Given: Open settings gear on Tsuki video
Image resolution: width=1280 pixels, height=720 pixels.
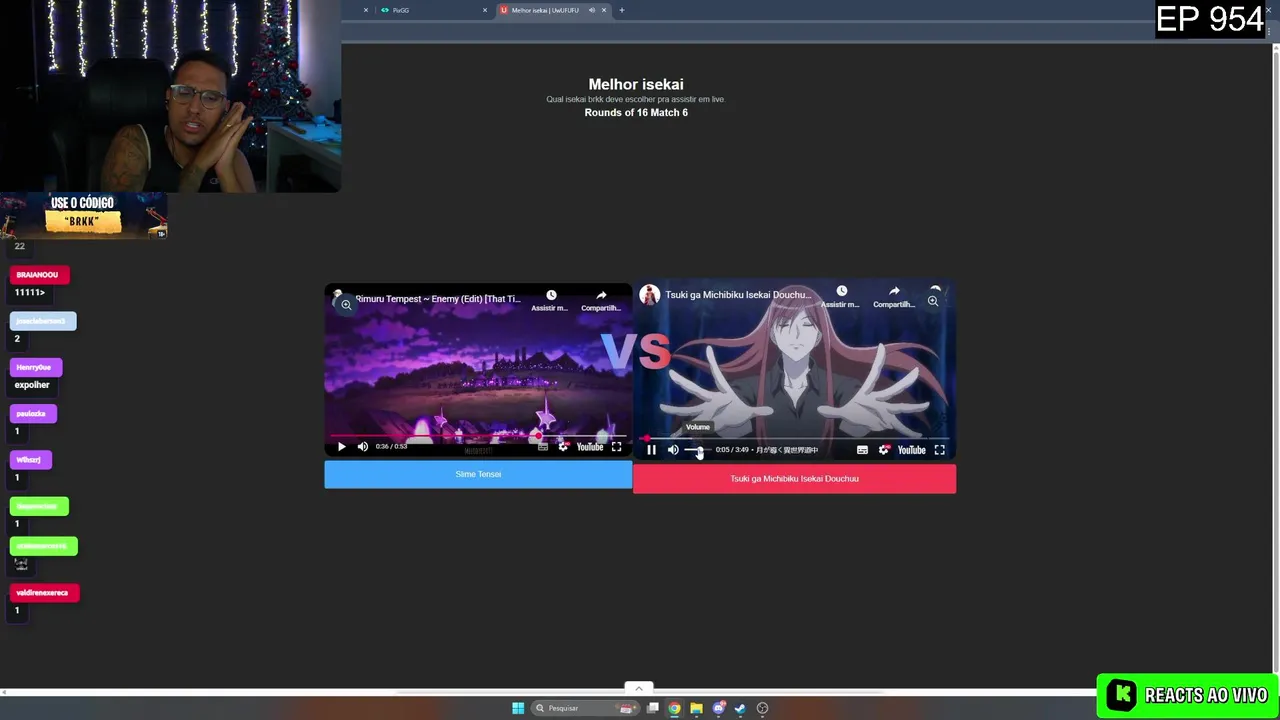Looking at the screenshot, I should pos(883,450).
